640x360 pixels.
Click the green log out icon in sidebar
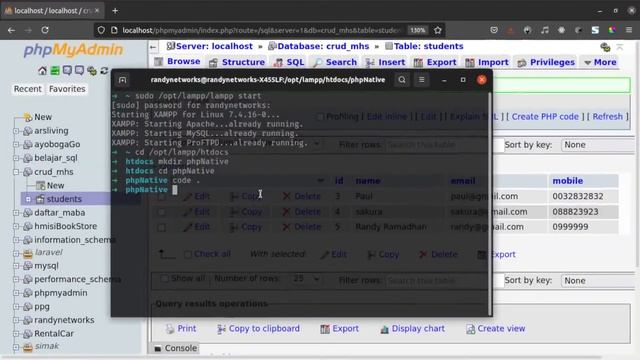tap(55, 71)
